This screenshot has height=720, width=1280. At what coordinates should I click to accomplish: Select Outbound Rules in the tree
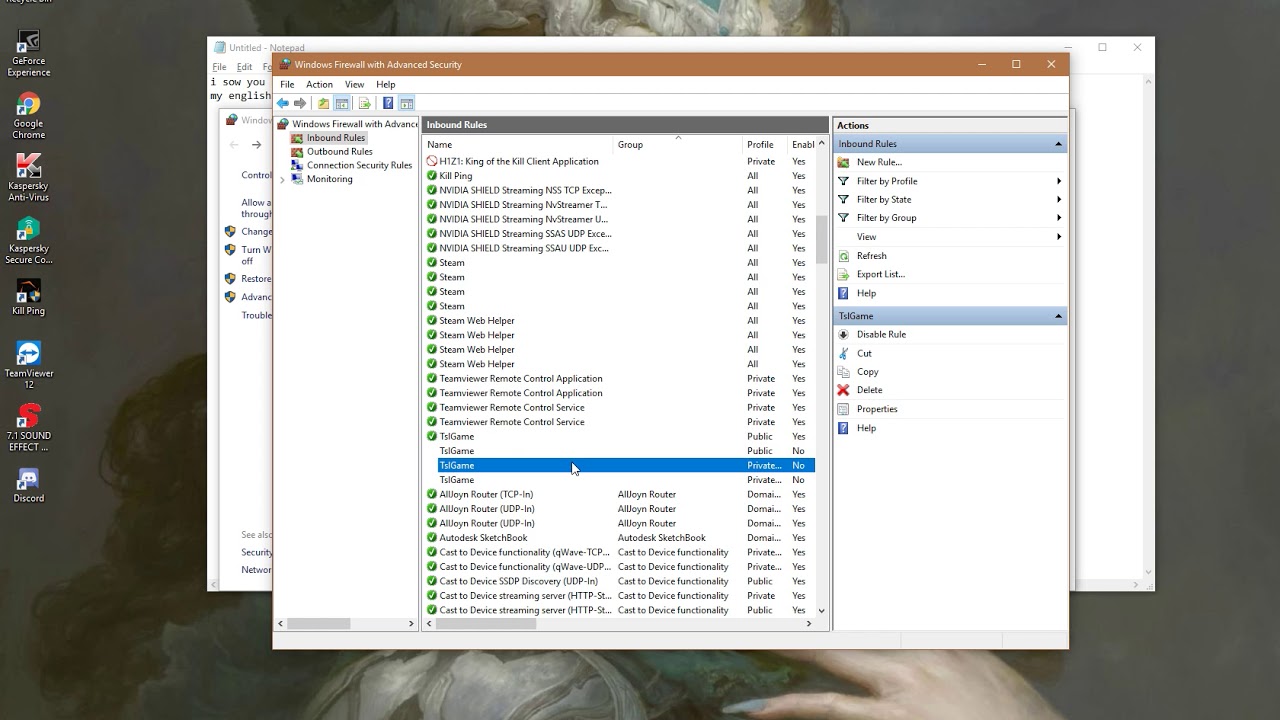339,152
